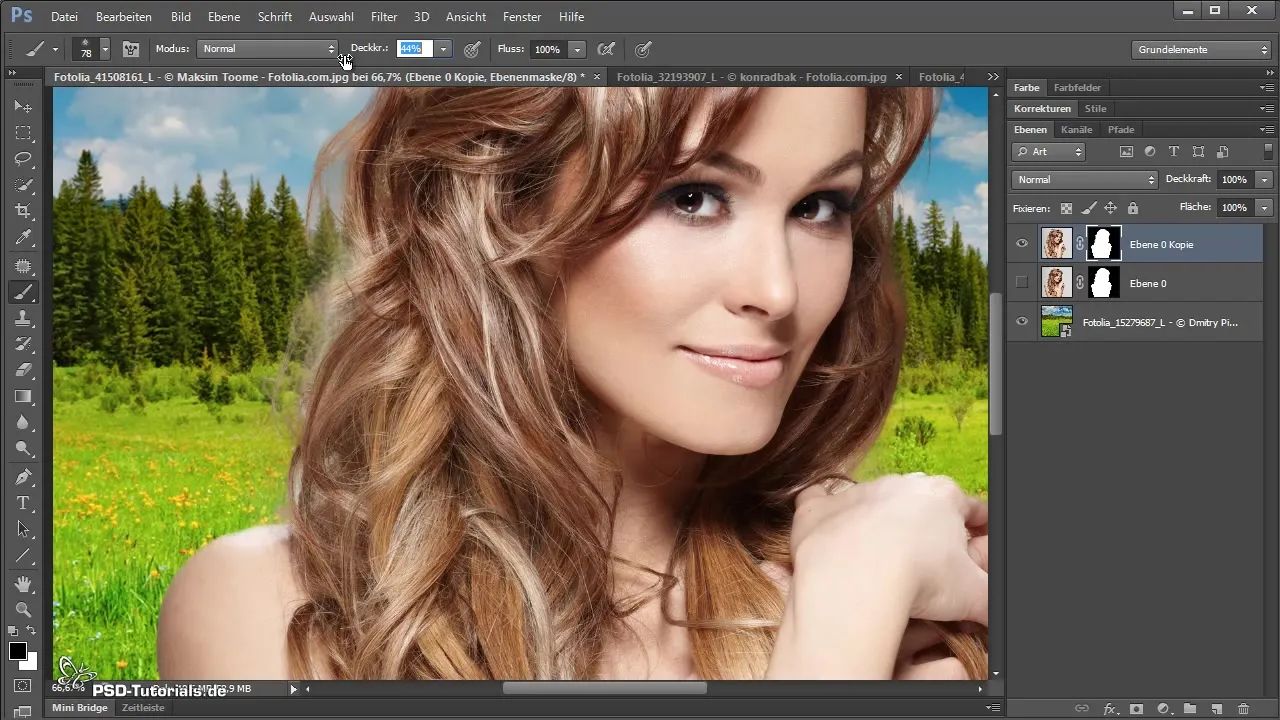Viewport: 1280px width, 720px height.
Task: Filter layers by shape layer icon
Action: click(x=1198, y=152)
